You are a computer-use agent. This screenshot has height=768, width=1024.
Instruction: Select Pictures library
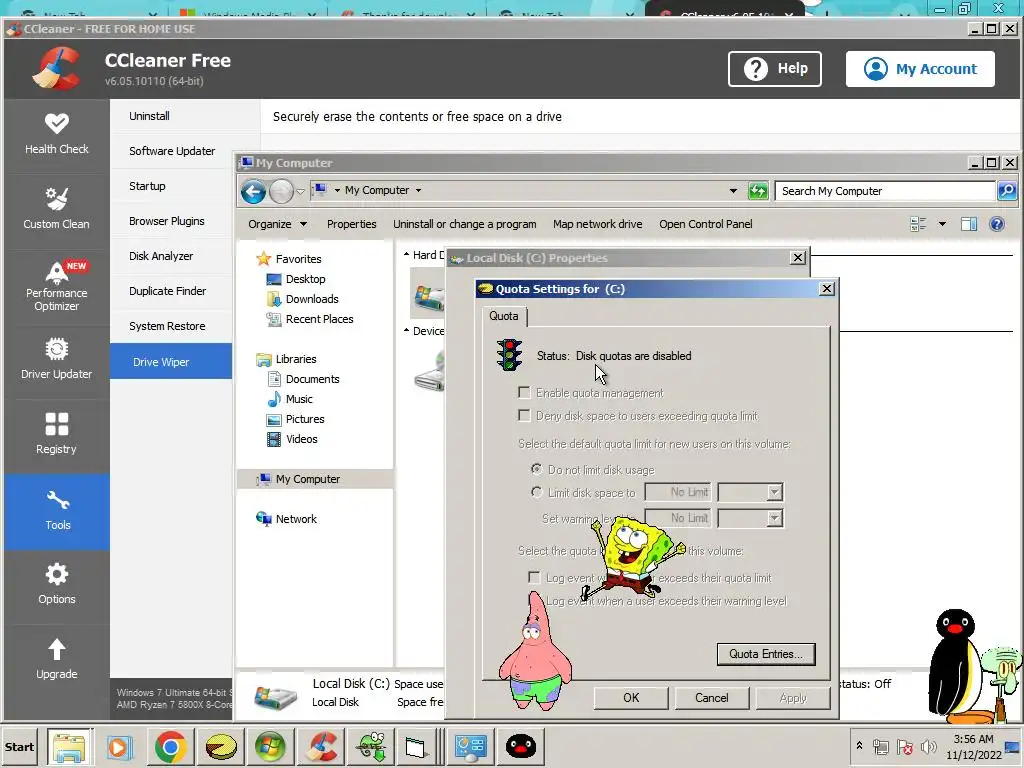(x=304, y=419)
